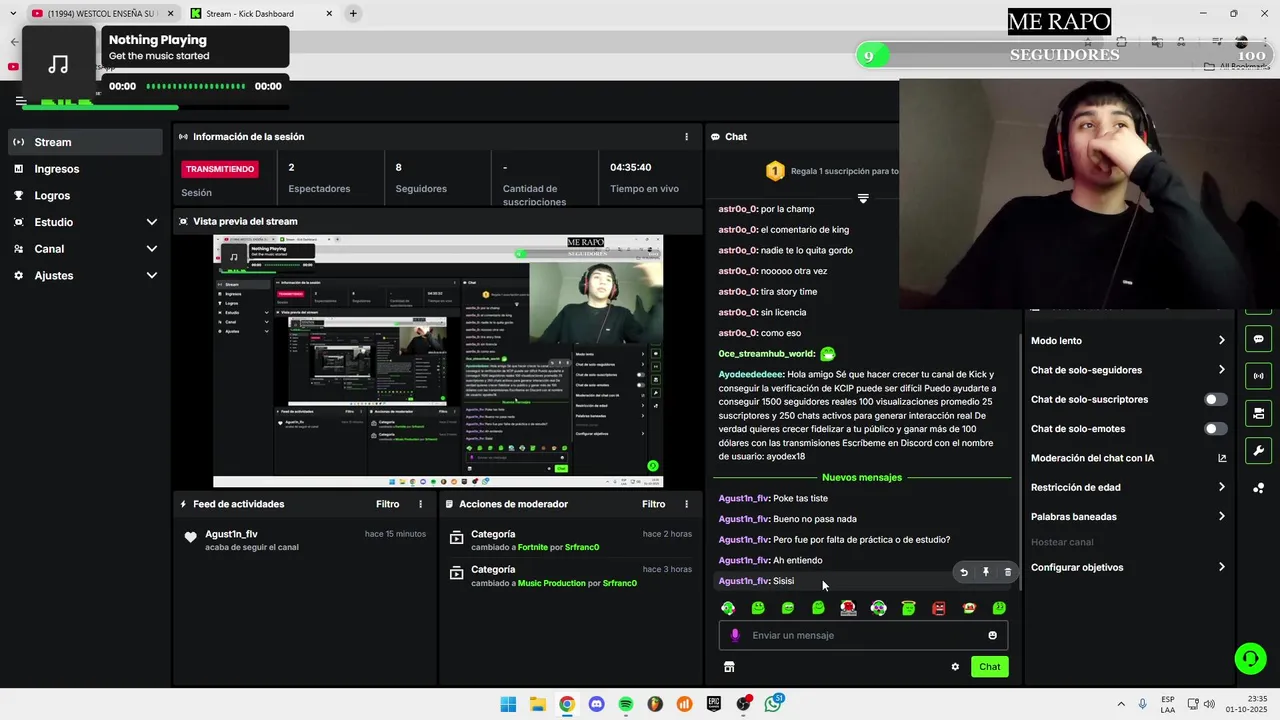This screenshot has width=1280, height=720.
Task: Jump to Nuevos mensajes in chat
Action: click(861, 477)
